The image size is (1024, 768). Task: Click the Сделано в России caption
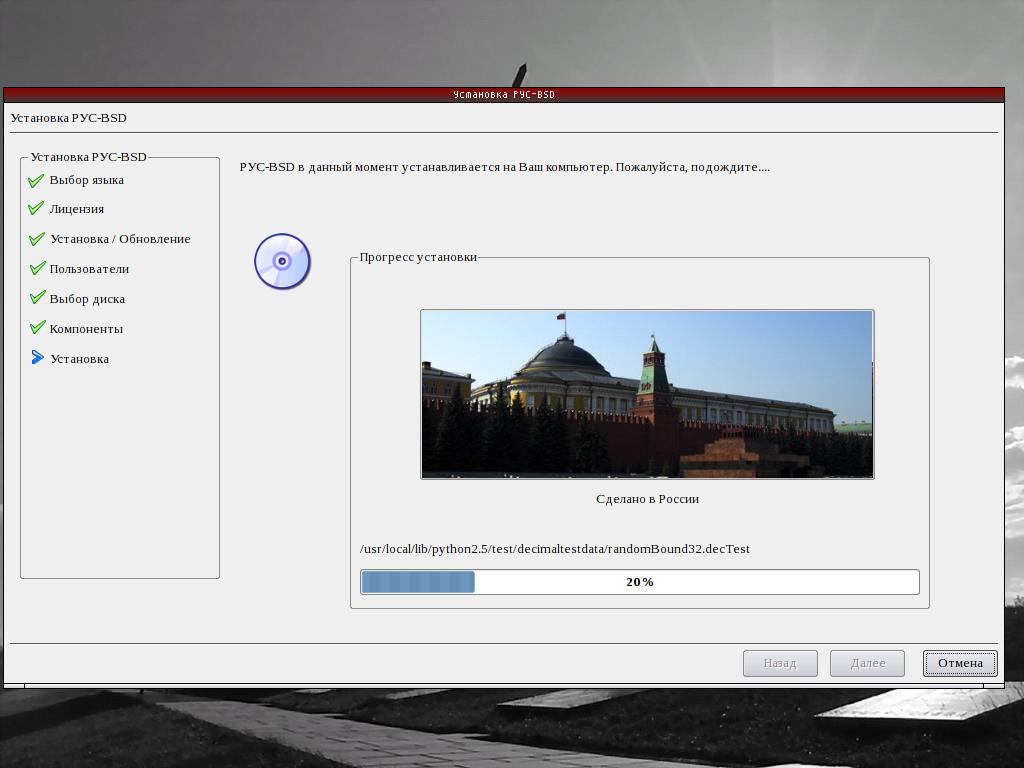tap(647, 499)
